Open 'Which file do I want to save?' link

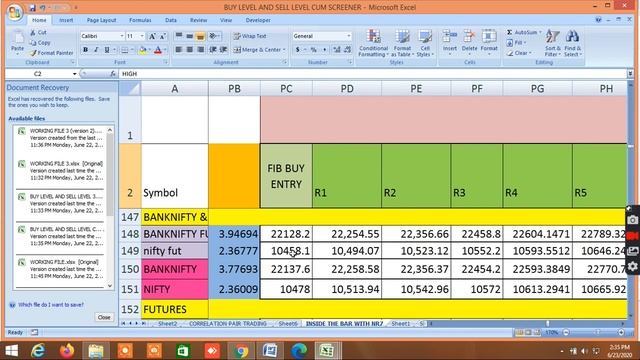click(x=51, y=305)
